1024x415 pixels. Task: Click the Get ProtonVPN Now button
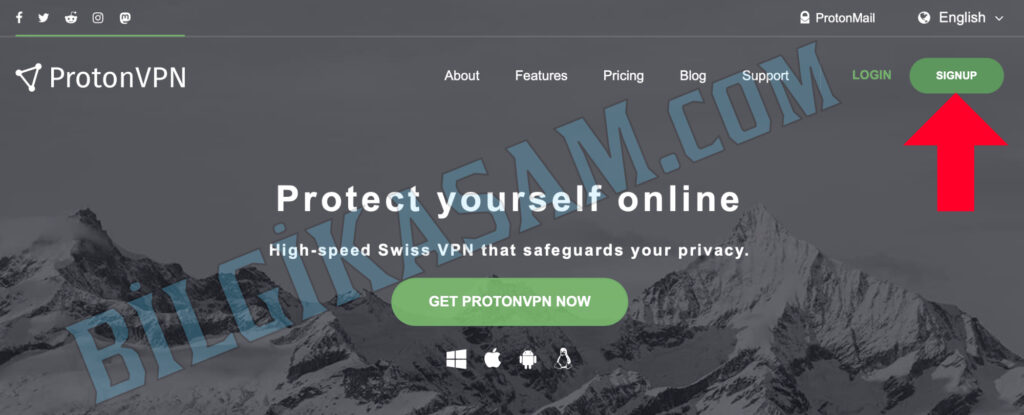coord(509,302)
